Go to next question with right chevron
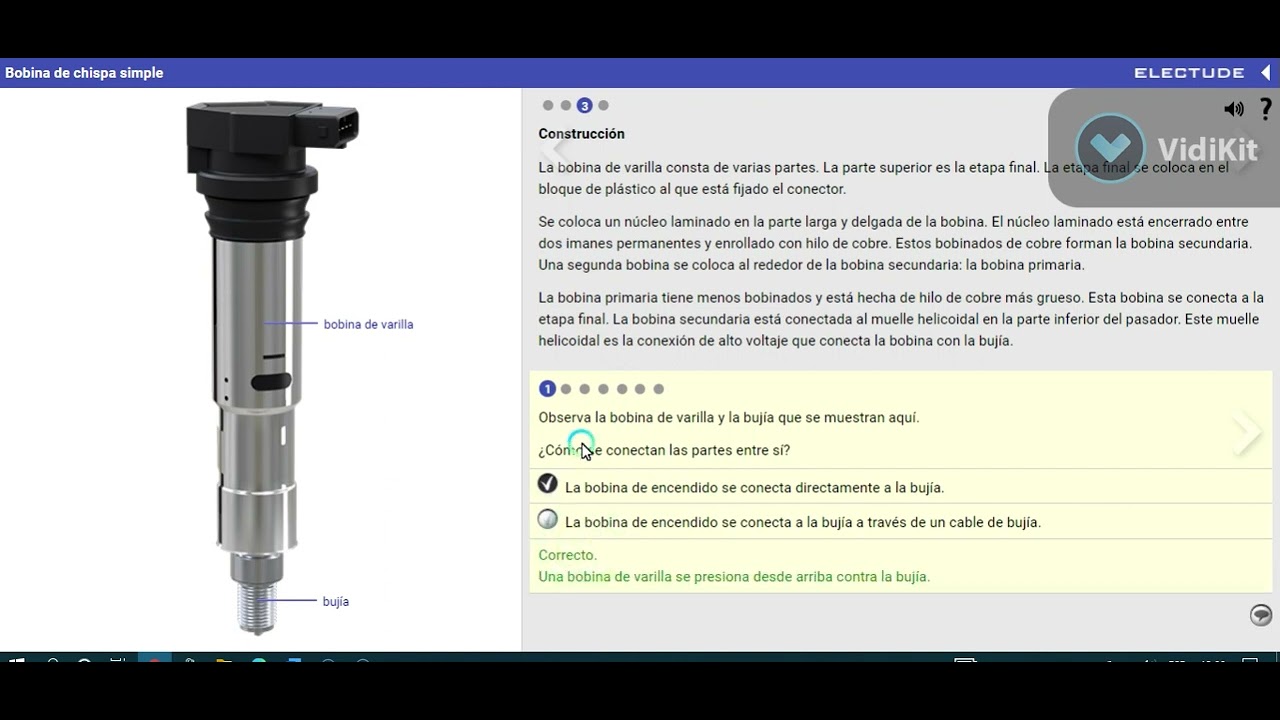Screen dimensions: 1280x720 point(1247,433)
